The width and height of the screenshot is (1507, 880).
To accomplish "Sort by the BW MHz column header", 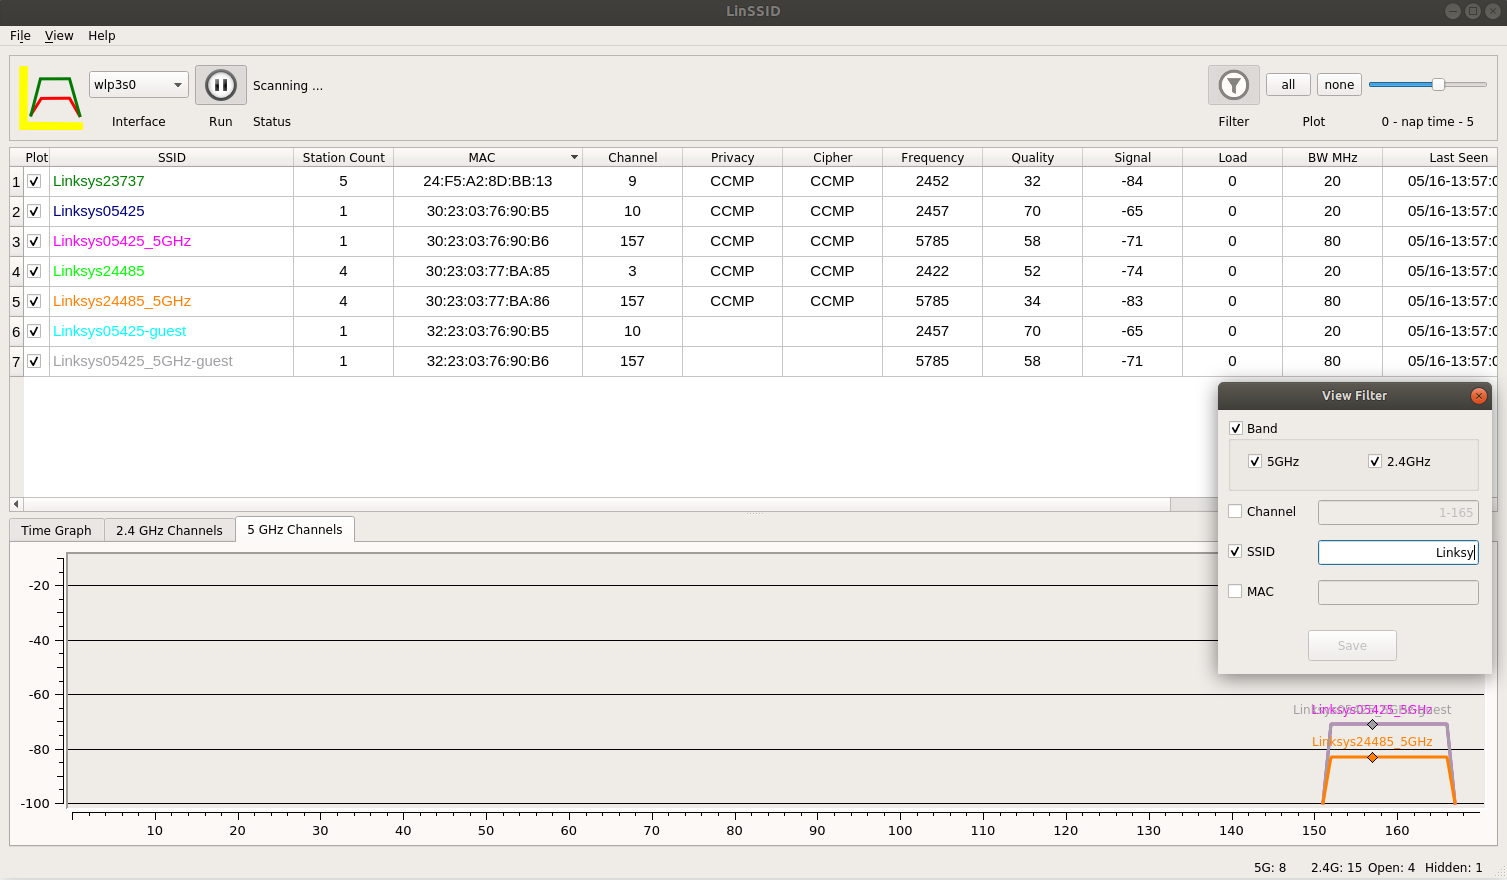I will coord(1332,157).
